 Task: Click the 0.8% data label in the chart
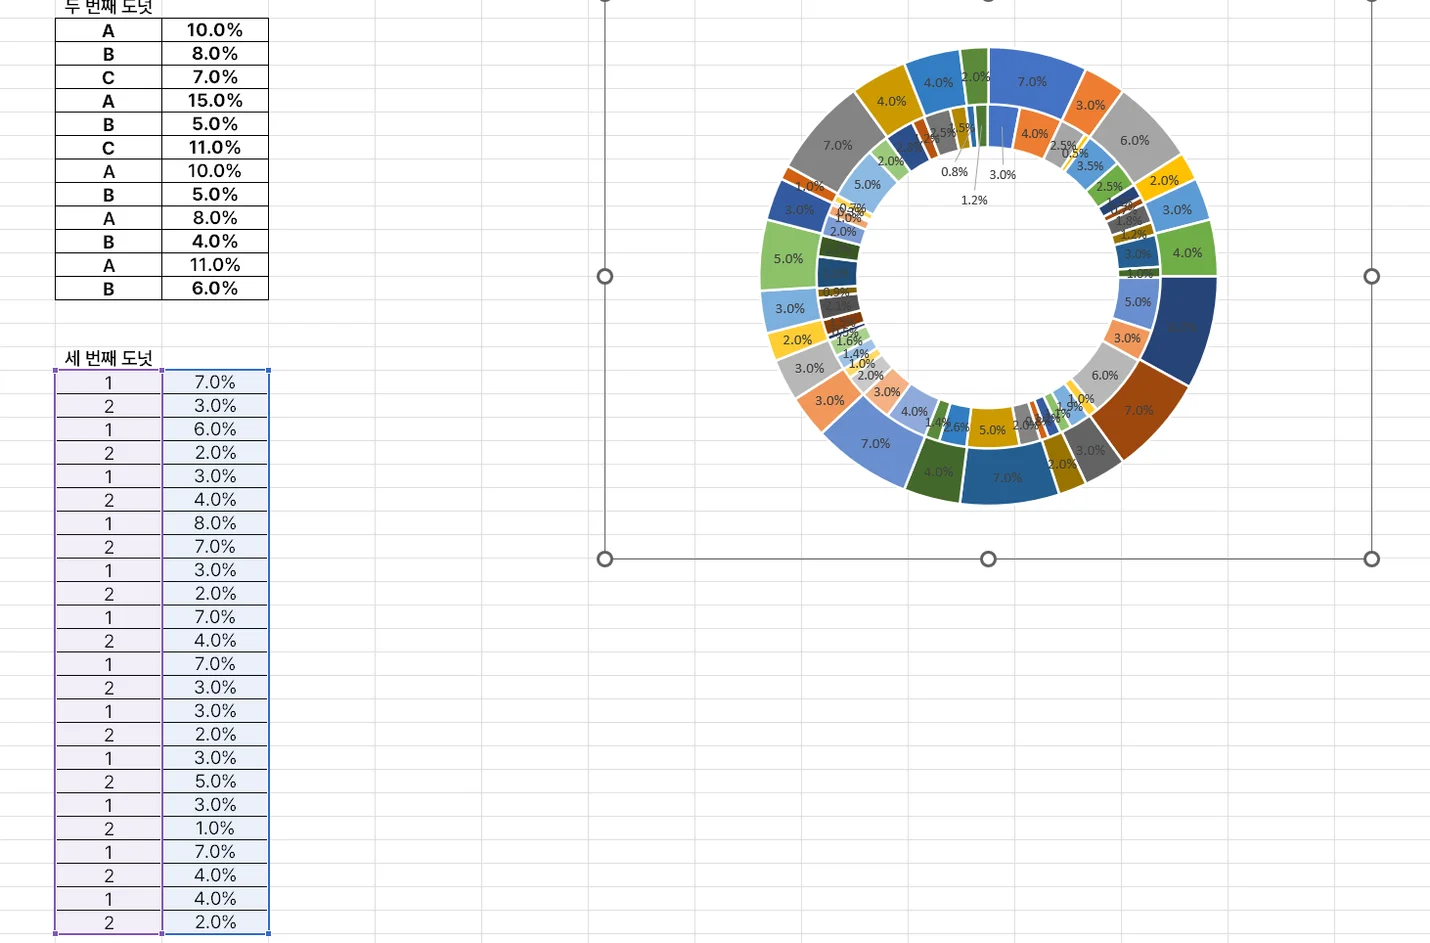[955, 172]
